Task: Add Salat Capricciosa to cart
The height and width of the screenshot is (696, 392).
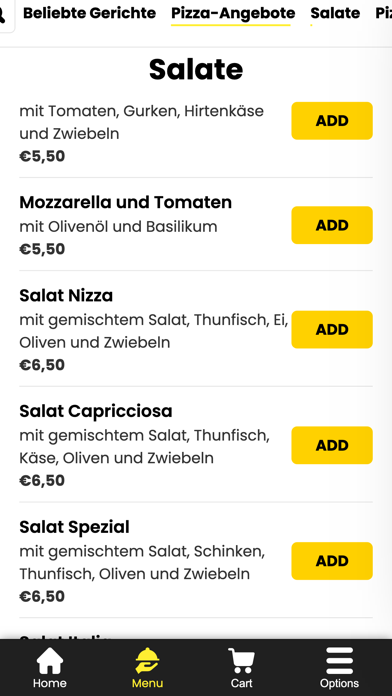Action: click(x=332, y=445)
